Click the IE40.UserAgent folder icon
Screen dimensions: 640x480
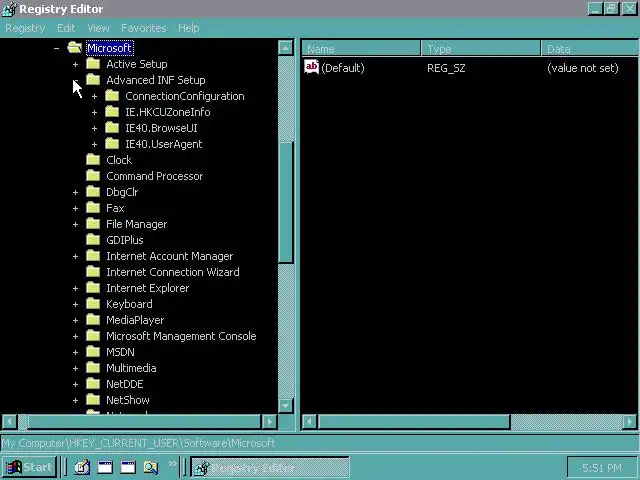112,144
